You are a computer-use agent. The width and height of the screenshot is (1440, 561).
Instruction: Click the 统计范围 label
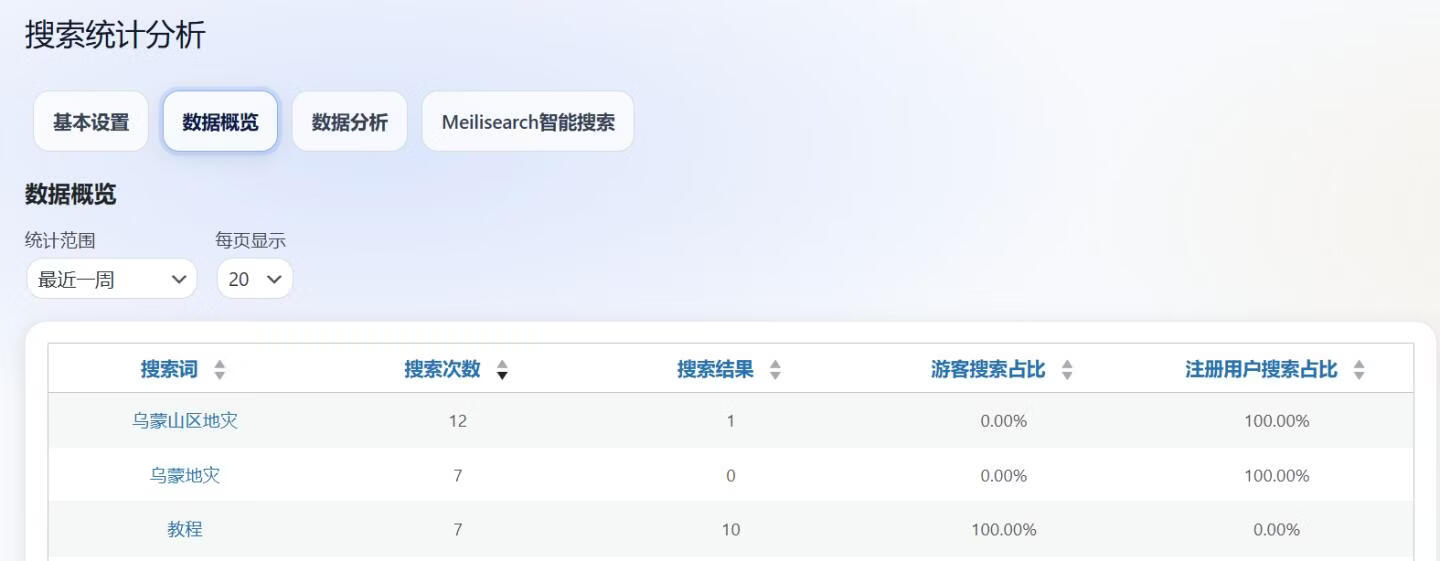point(60,240)
